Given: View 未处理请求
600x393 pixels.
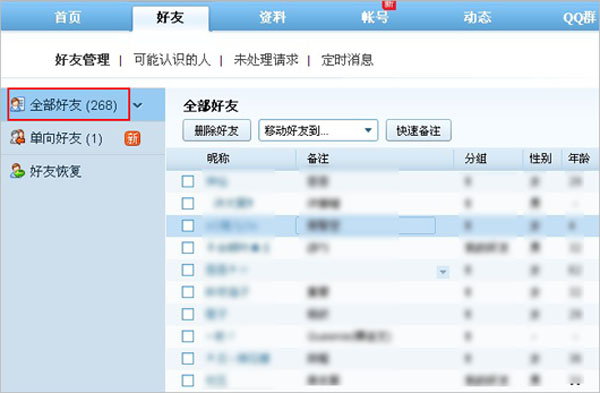Looking at the screenshot, I should (x=266, y=60).
